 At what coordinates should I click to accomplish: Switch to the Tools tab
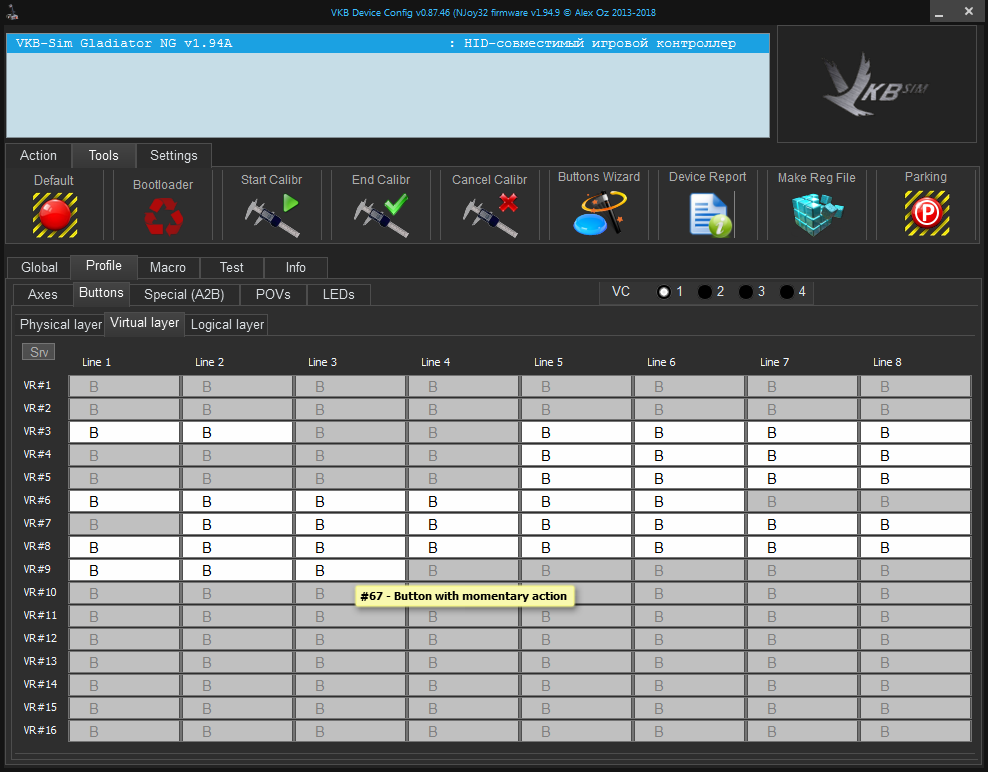(x=103, y=155)
